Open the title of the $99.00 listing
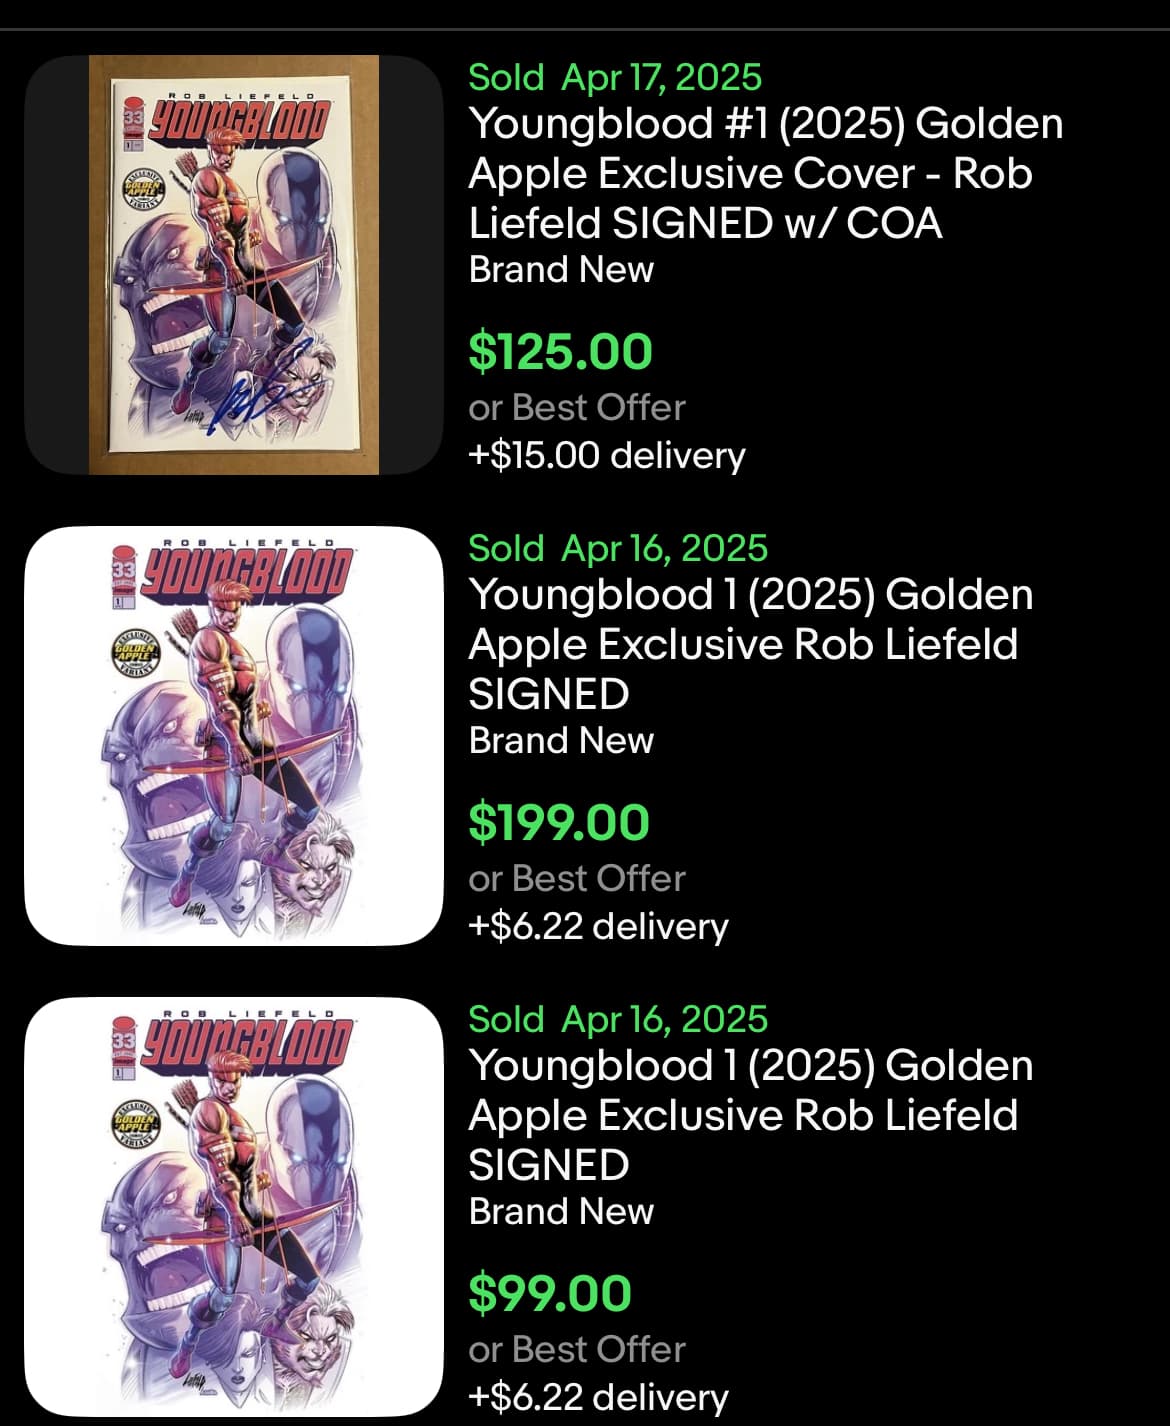This screenshot has height=1426, width=1170. pos(751,1115)
